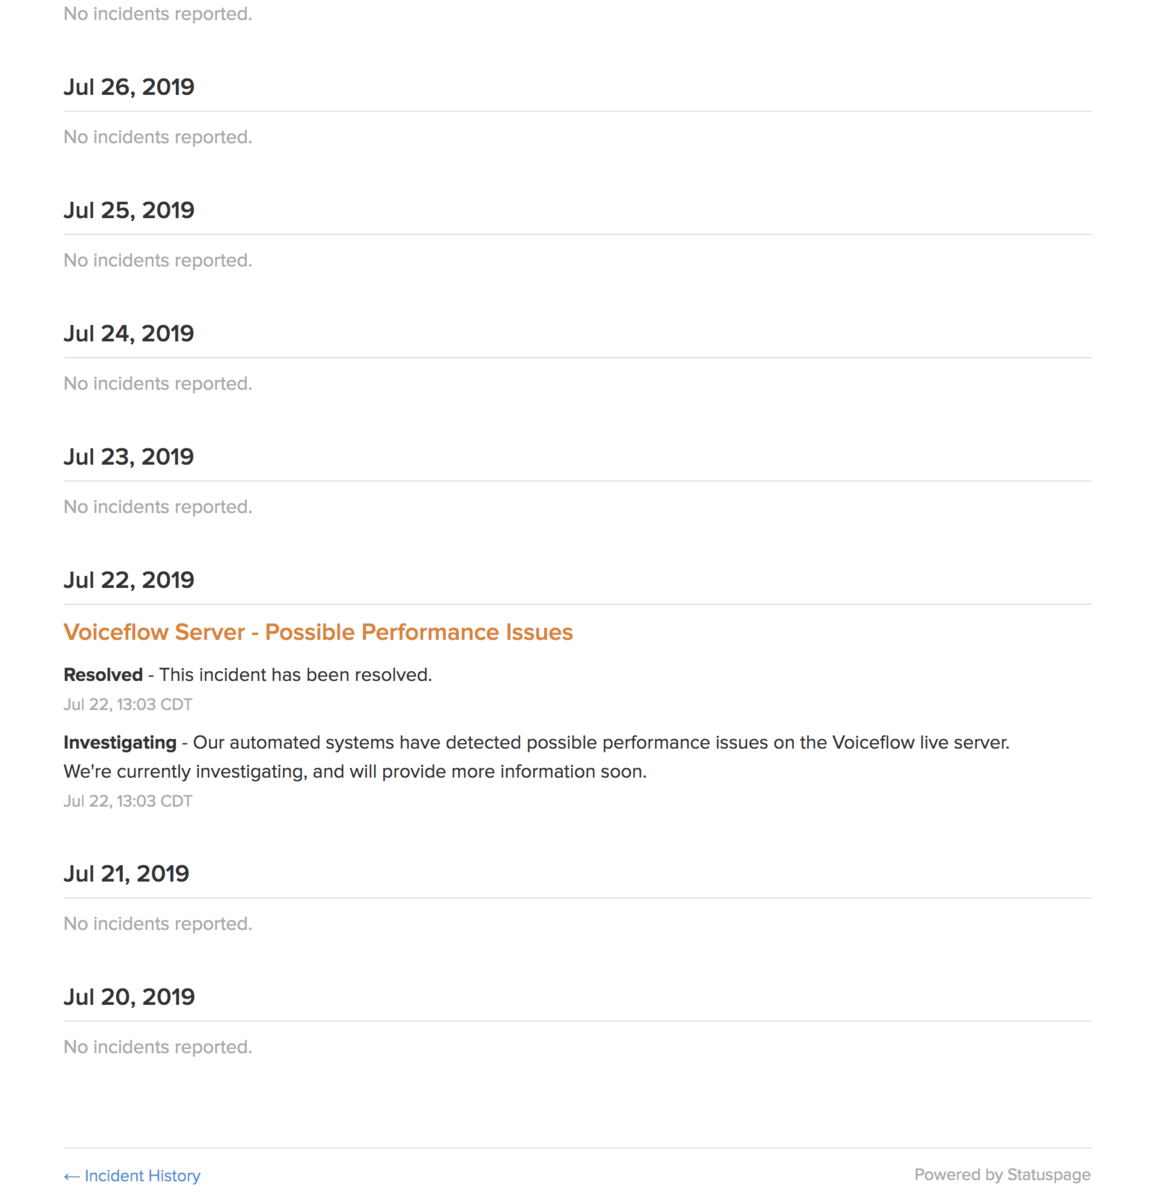Click 'No incidents reported' under Jul 21
The image size is (1163, 1200).
(x=158, y=924)
